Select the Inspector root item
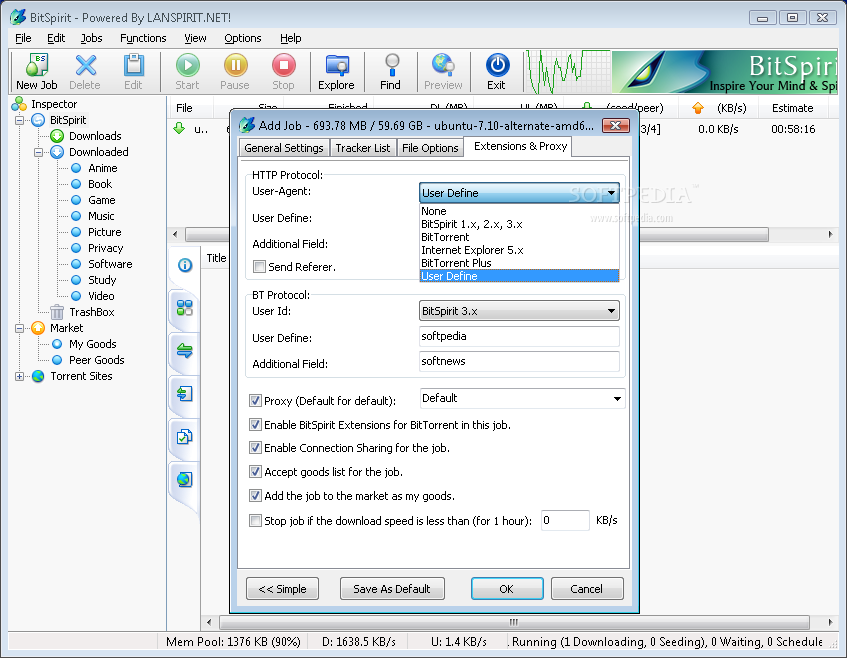 (54, 104)
